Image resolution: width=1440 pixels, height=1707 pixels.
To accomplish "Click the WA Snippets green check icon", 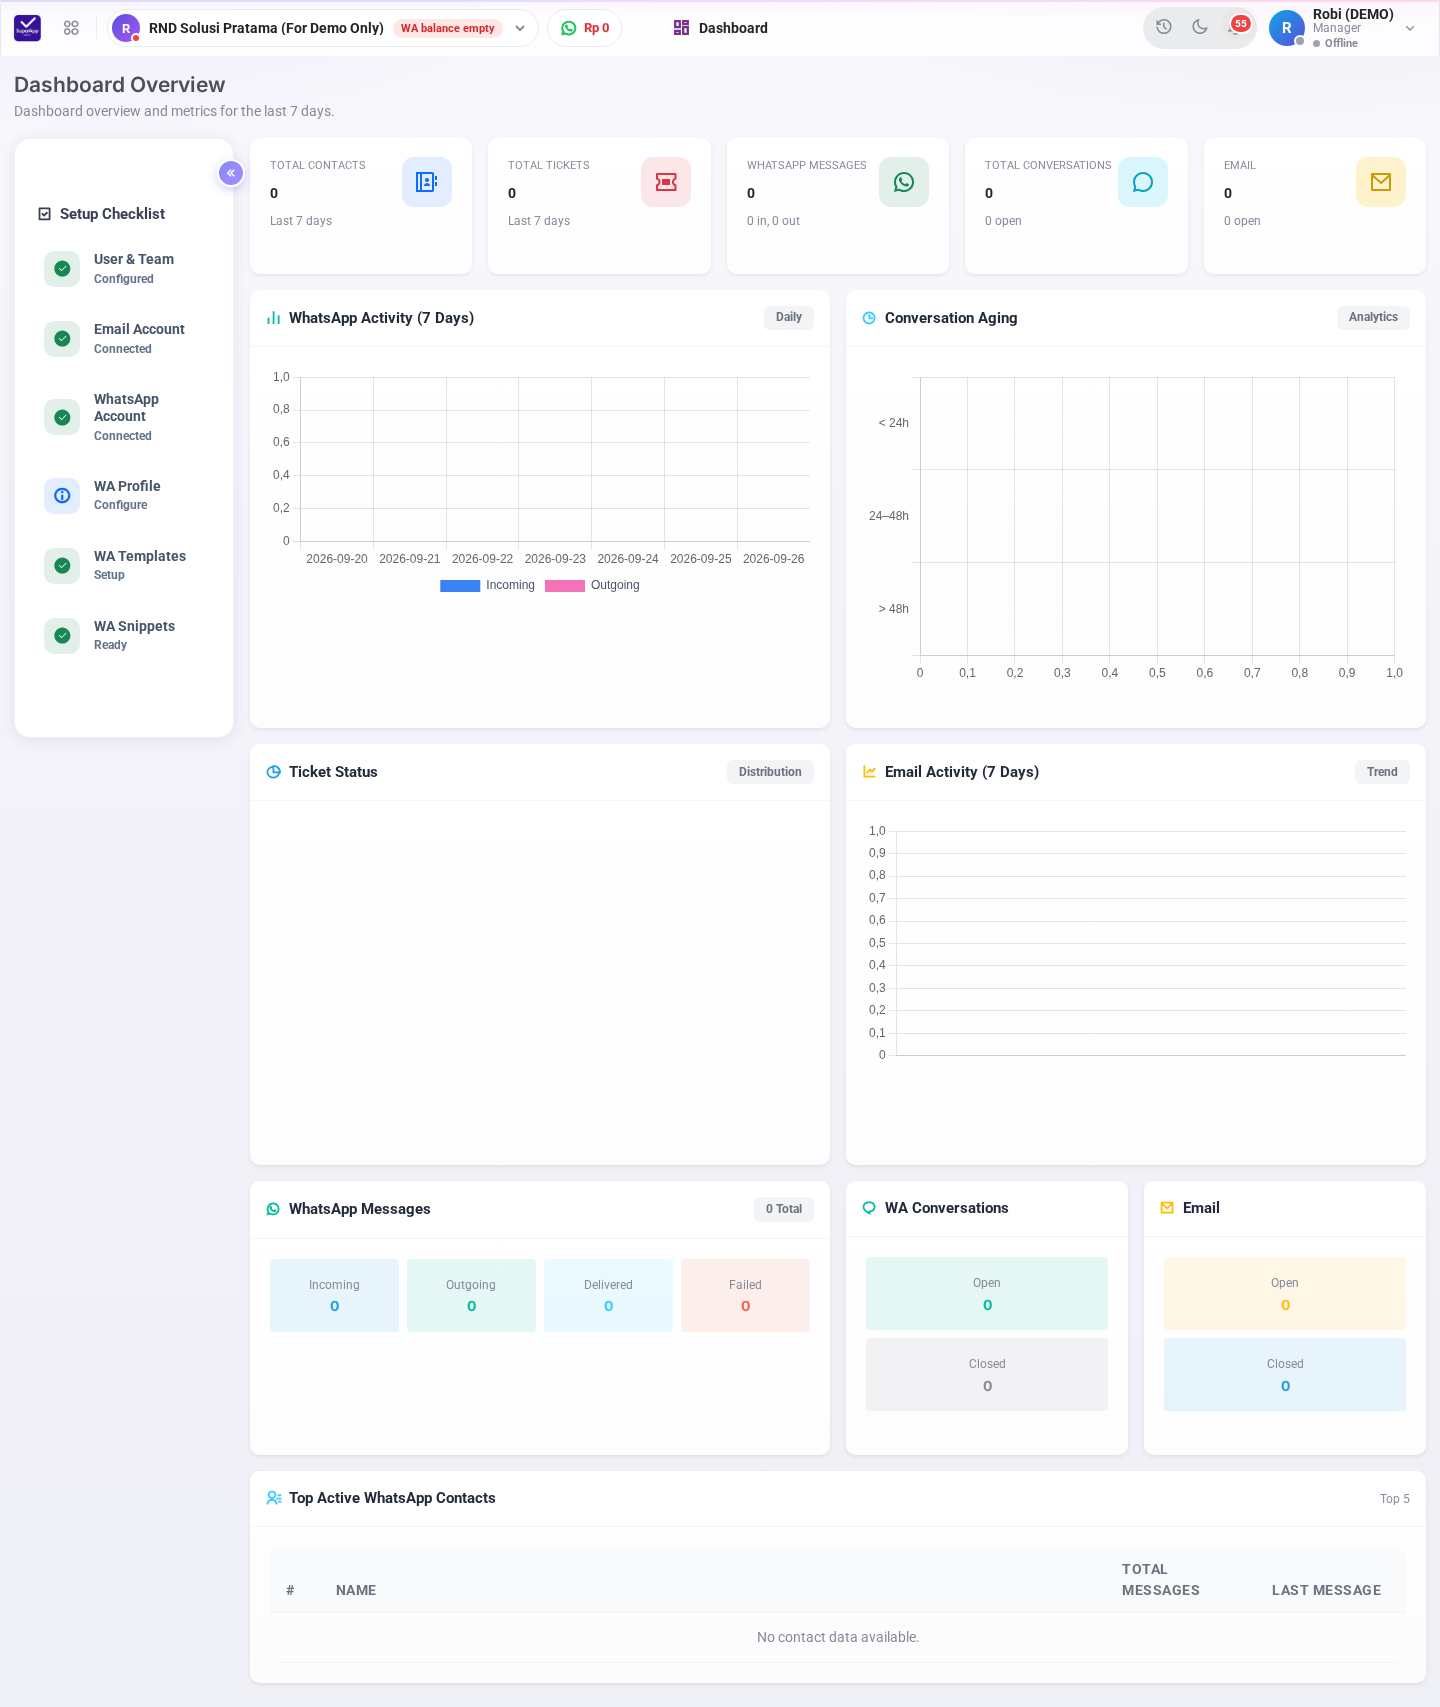I will (62, 635).
